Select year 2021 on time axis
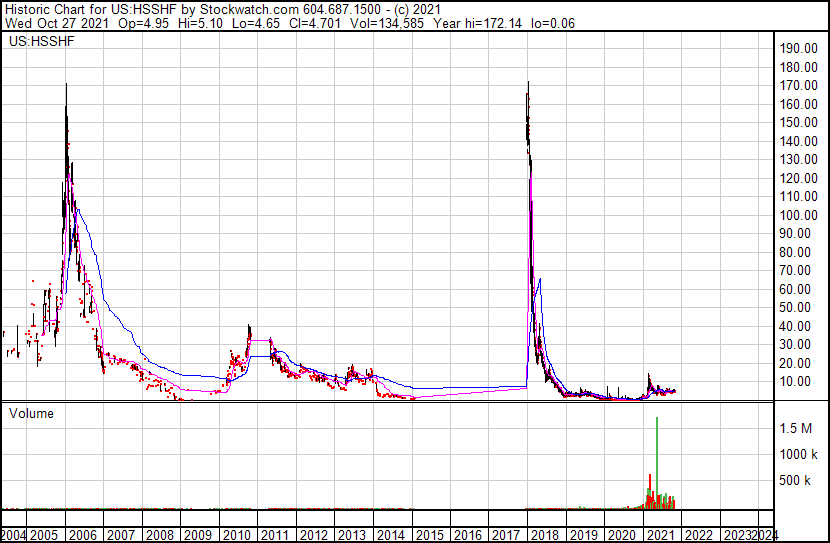The height and width of the screenshot is (543, 830). (660, 535)
